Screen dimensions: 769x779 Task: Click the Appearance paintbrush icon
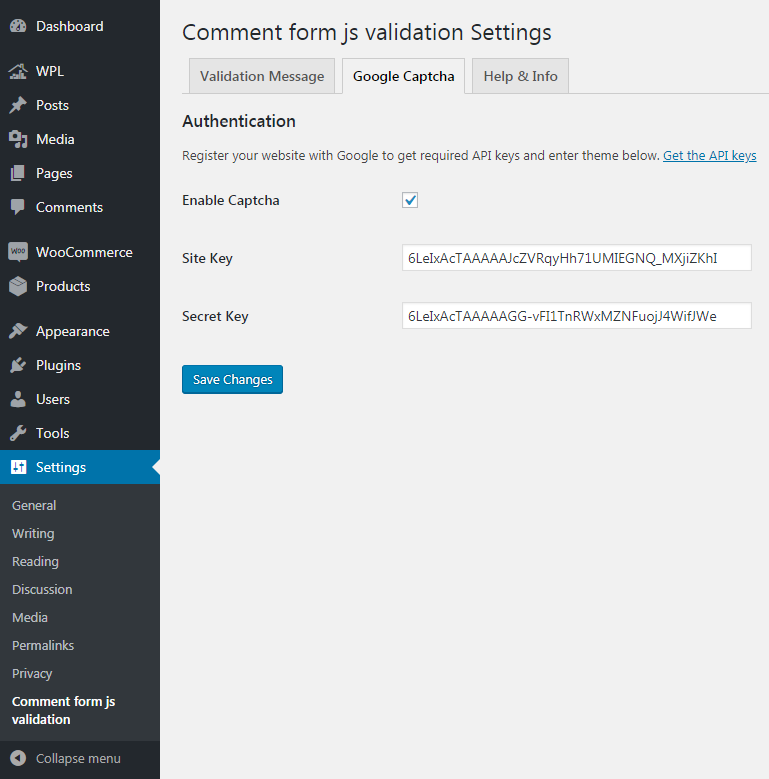point(18,331)
